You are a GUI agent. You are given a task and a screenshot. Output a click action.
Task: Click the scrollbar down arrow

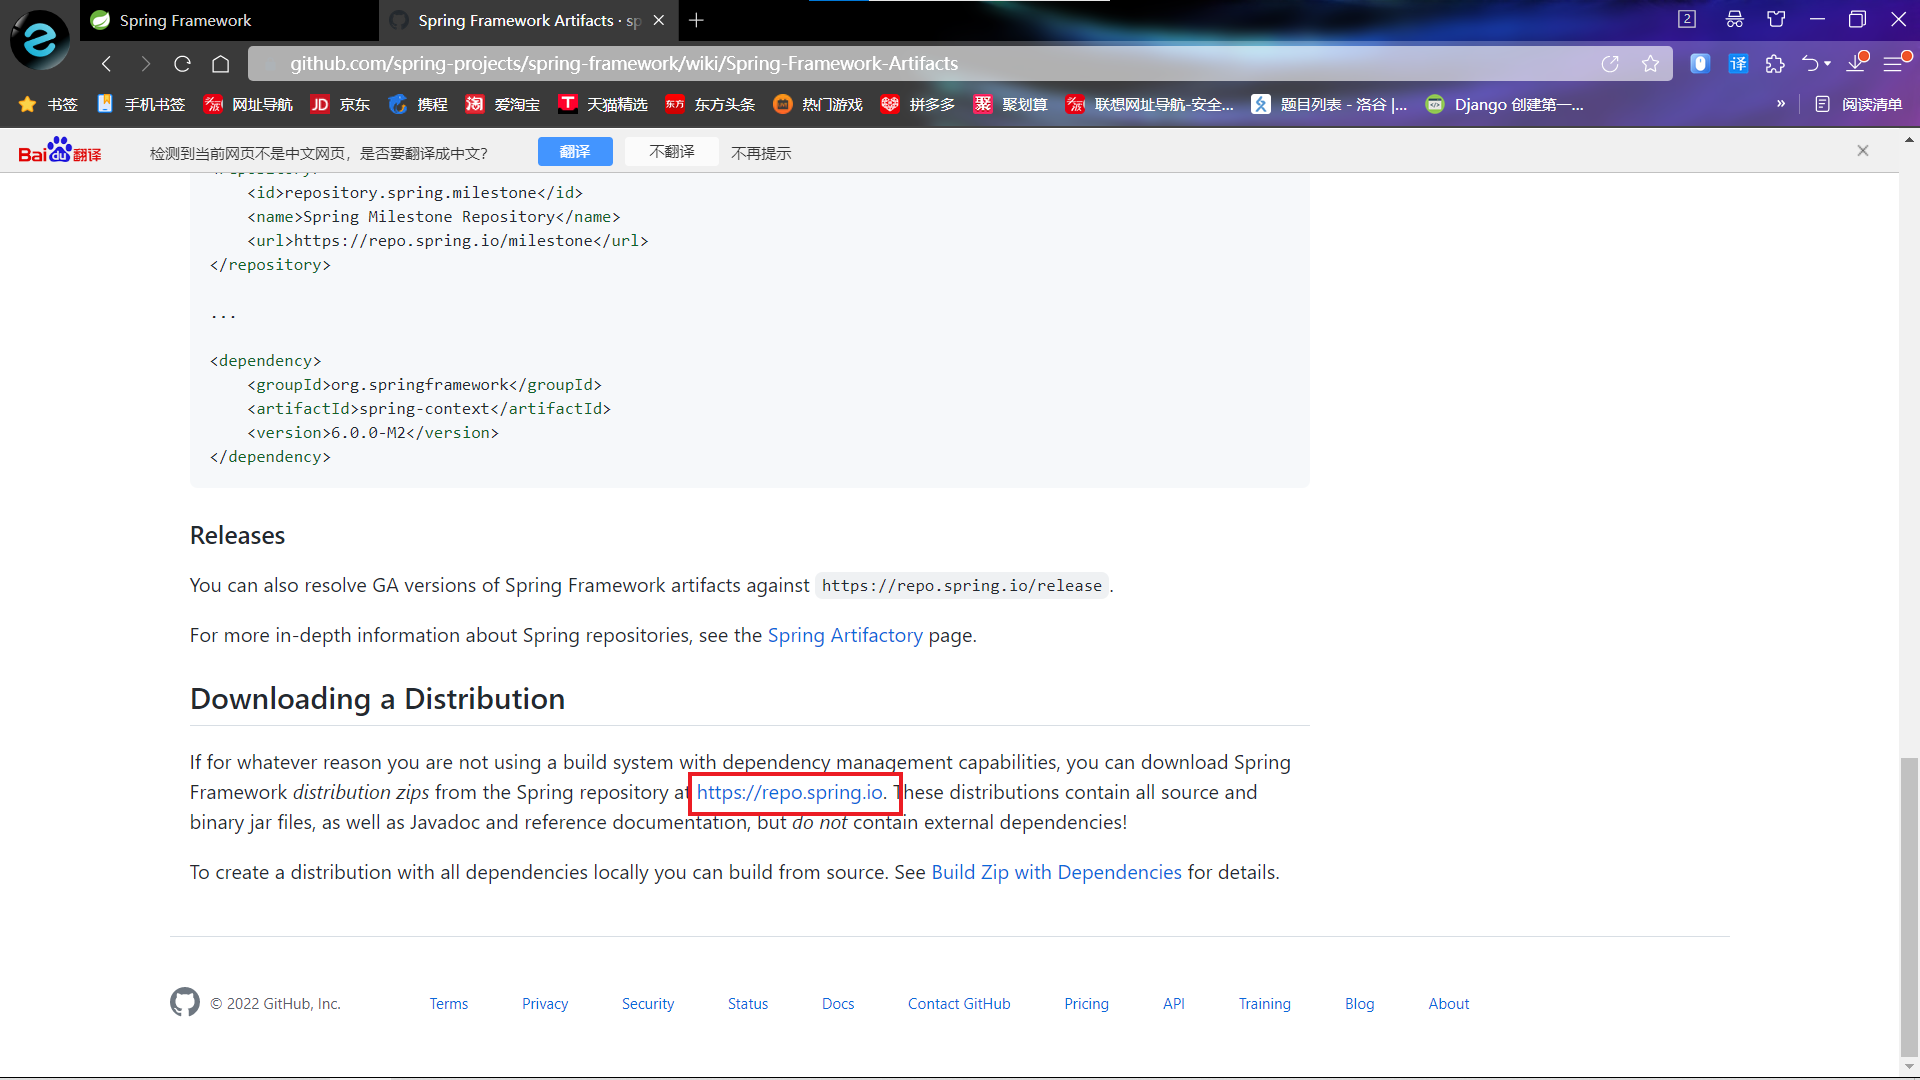click(1909, 1066)
